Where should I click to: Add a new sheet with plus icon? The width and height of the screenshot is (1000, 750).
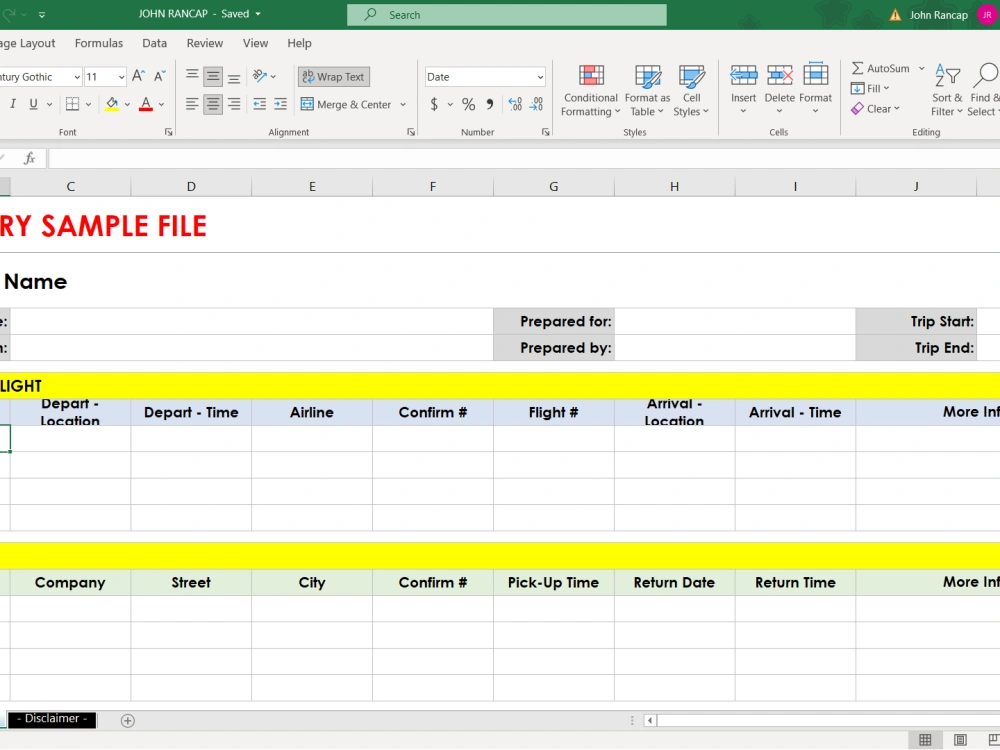[128, 721]
